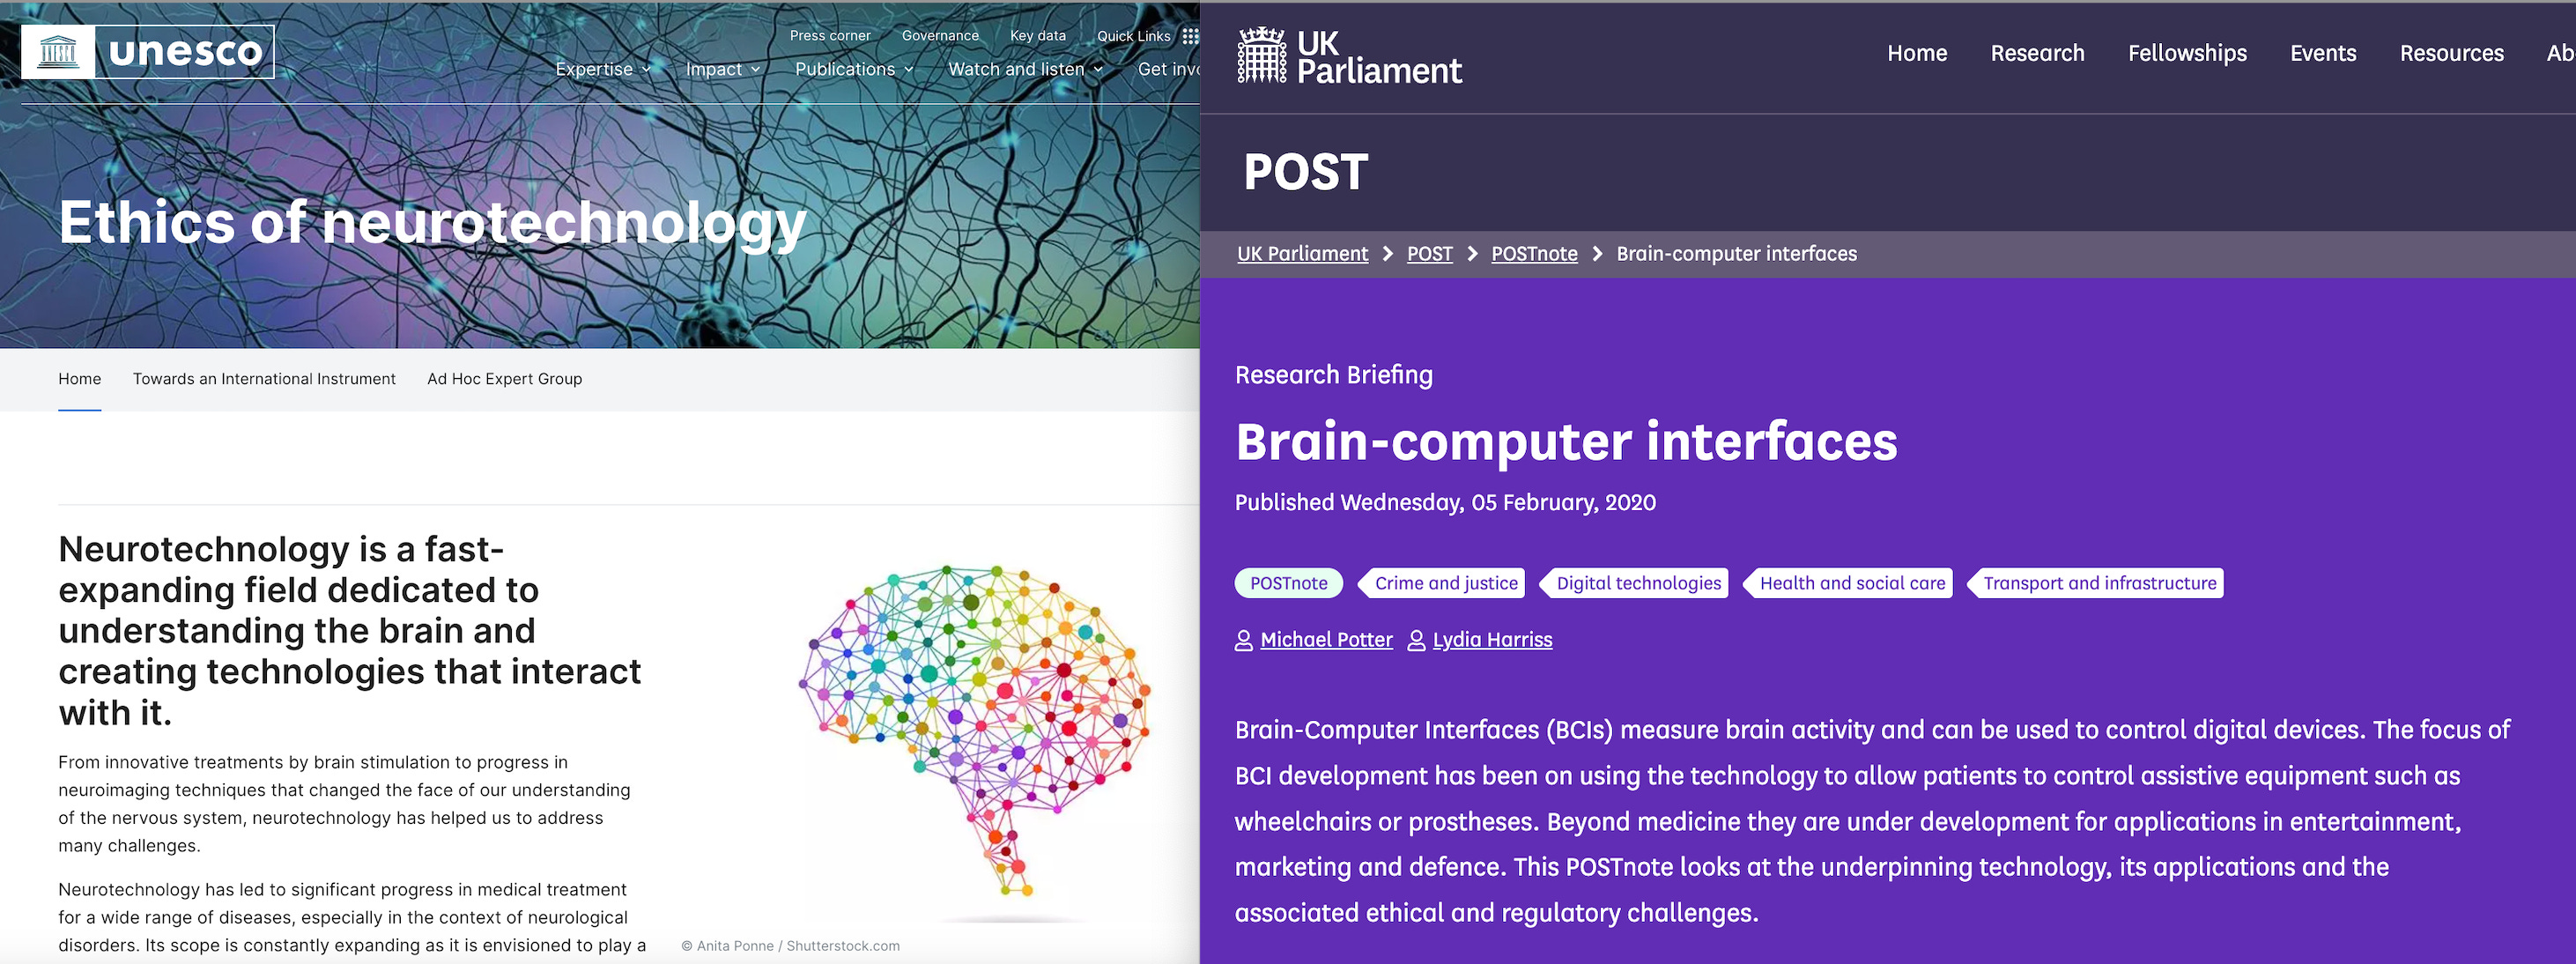Open Fellowships in UK Parliament navigation
Image resolution: width=2576 pixels, height=964 pixels.
[2187, 54]
